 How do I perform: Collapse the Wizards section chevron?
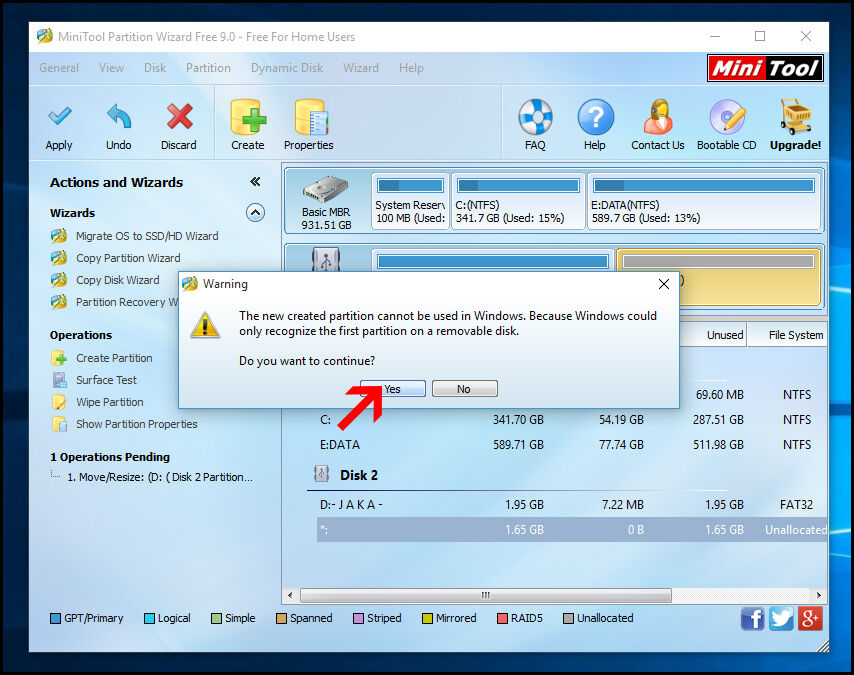click(255, 212)
